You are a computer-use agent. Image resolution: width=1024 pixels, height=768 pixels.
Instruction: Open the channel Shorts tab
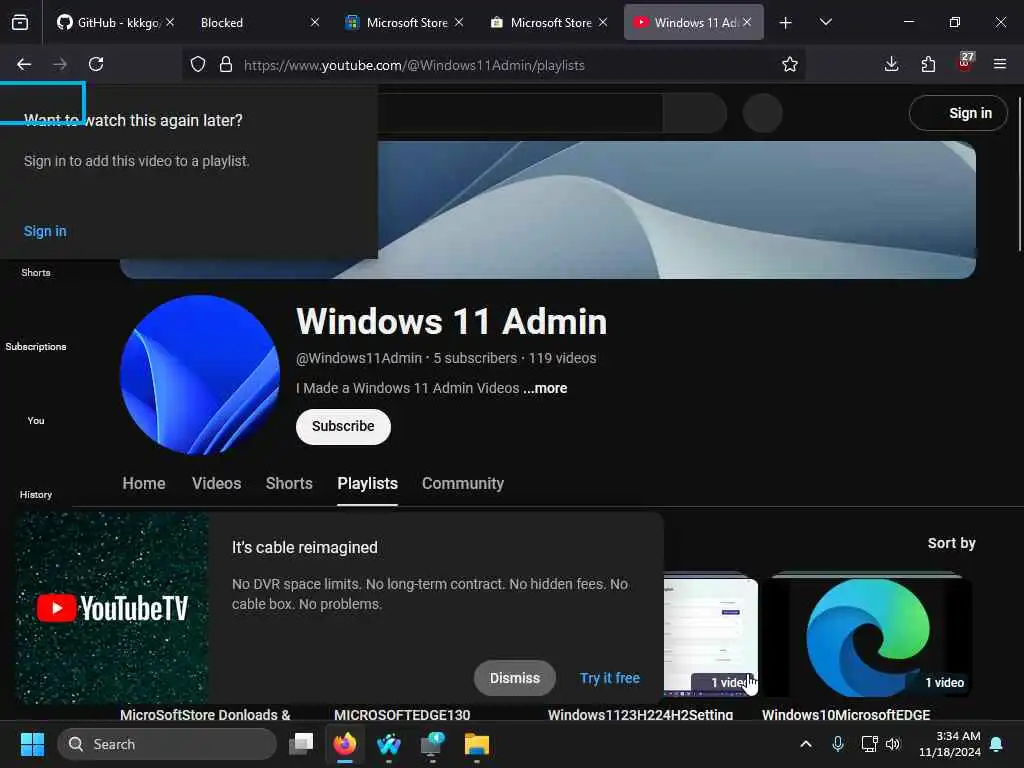(289, 483)
